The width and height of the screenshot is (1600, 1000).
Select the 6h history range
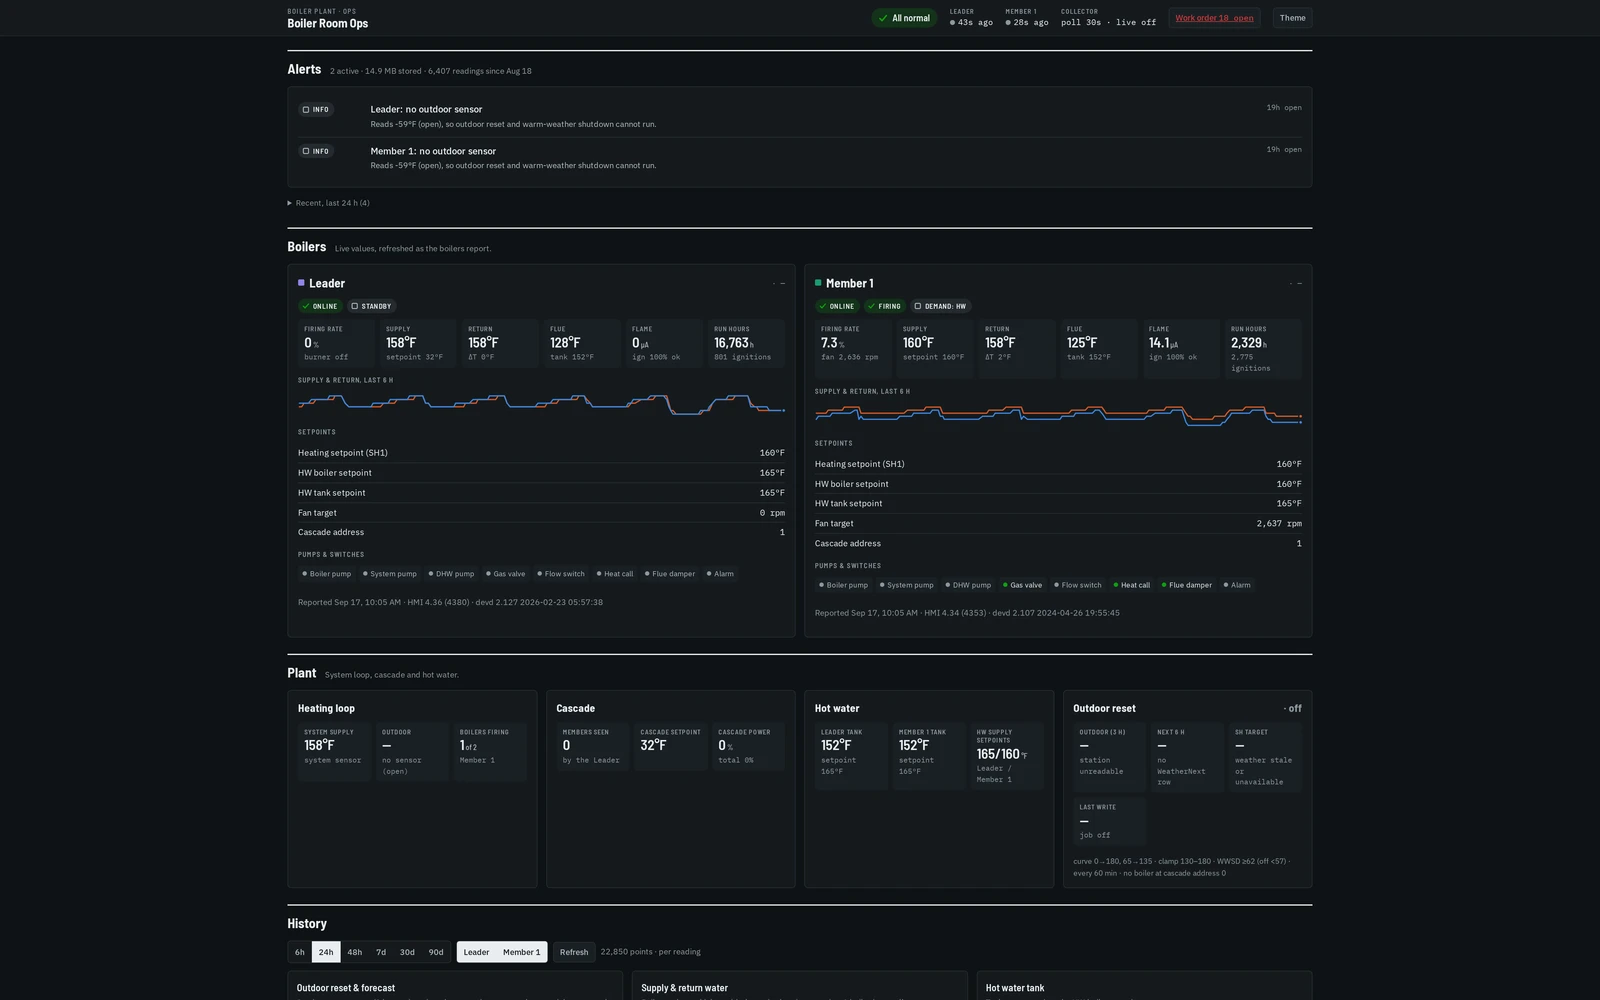pos(299,952)
